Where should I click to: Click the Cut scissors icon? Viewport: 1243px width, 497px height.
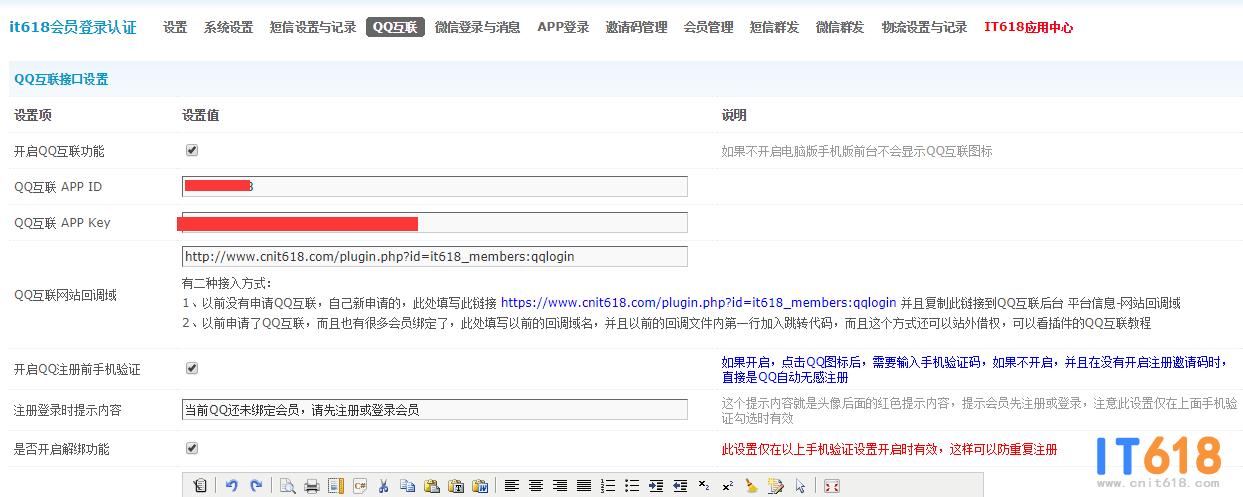click(x=383, y=486)
